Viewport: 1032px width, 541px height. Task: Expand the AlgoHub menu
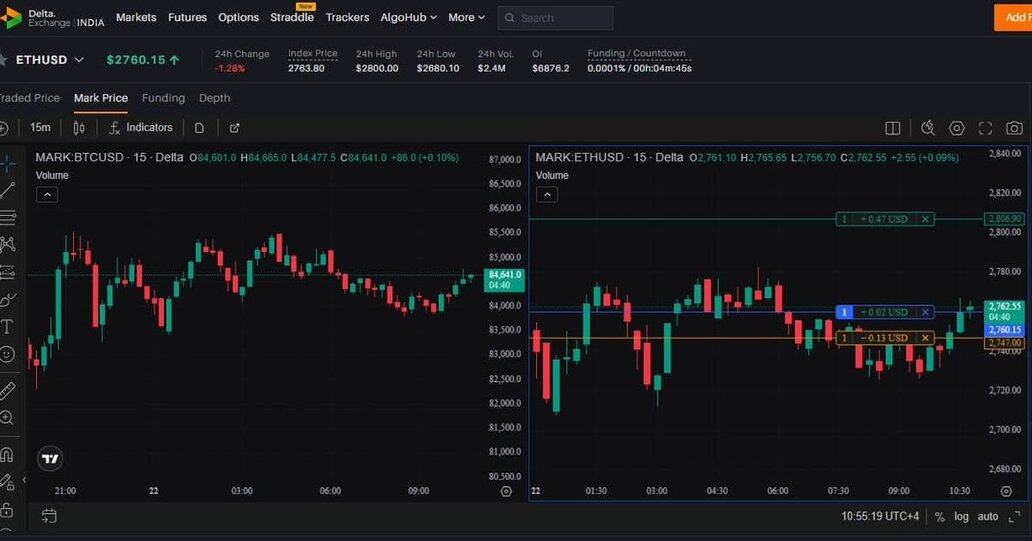tap(408, 17)
